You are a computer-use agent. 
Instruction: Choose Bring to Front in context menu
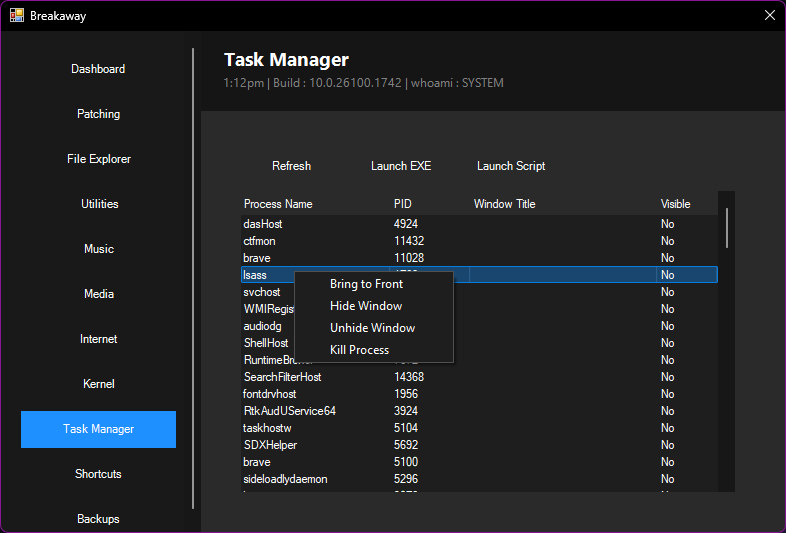tap(374, 284)
